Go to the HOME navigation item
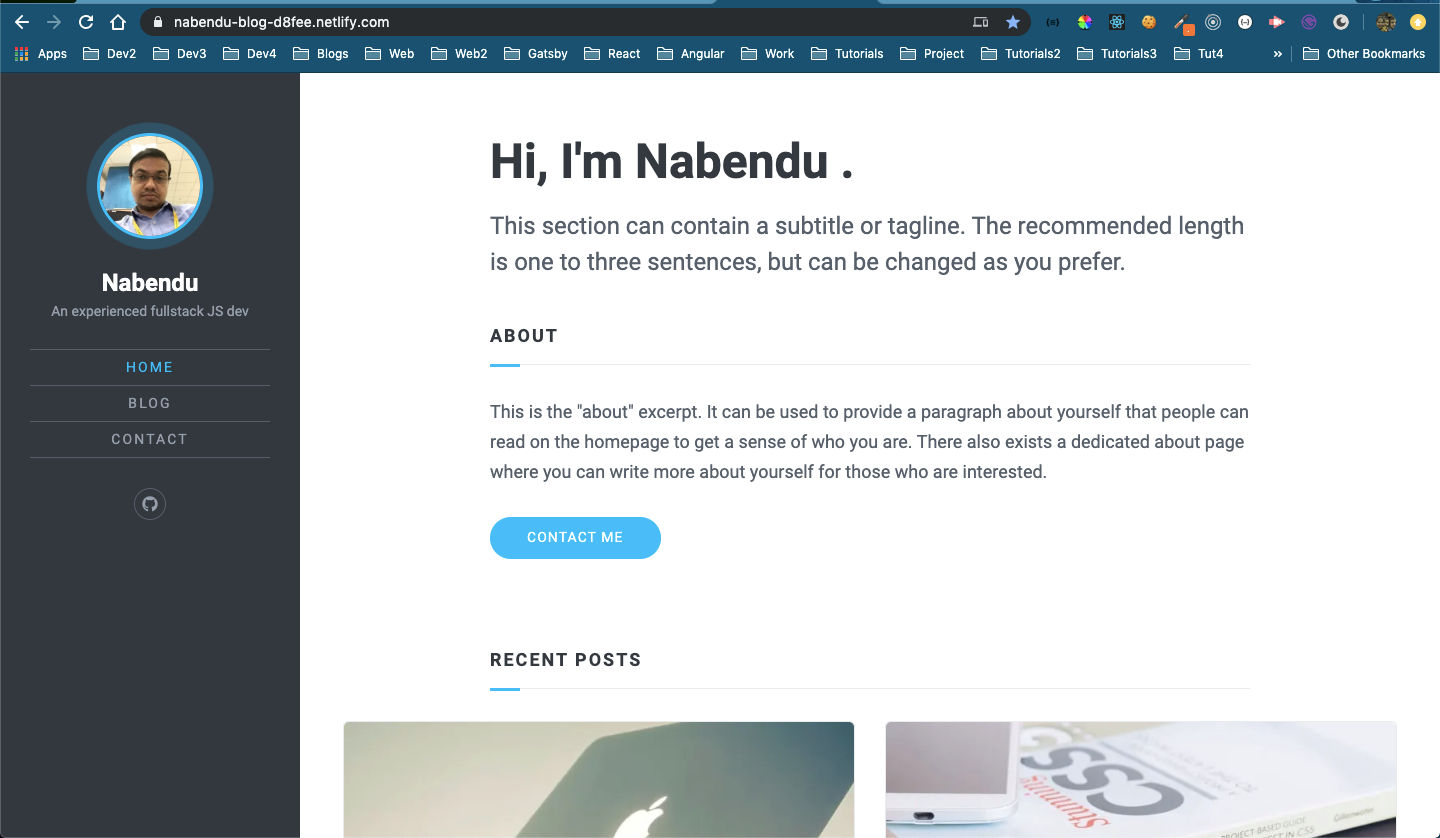This screenshot has height=838, width=1440. (x=150, y=367)
